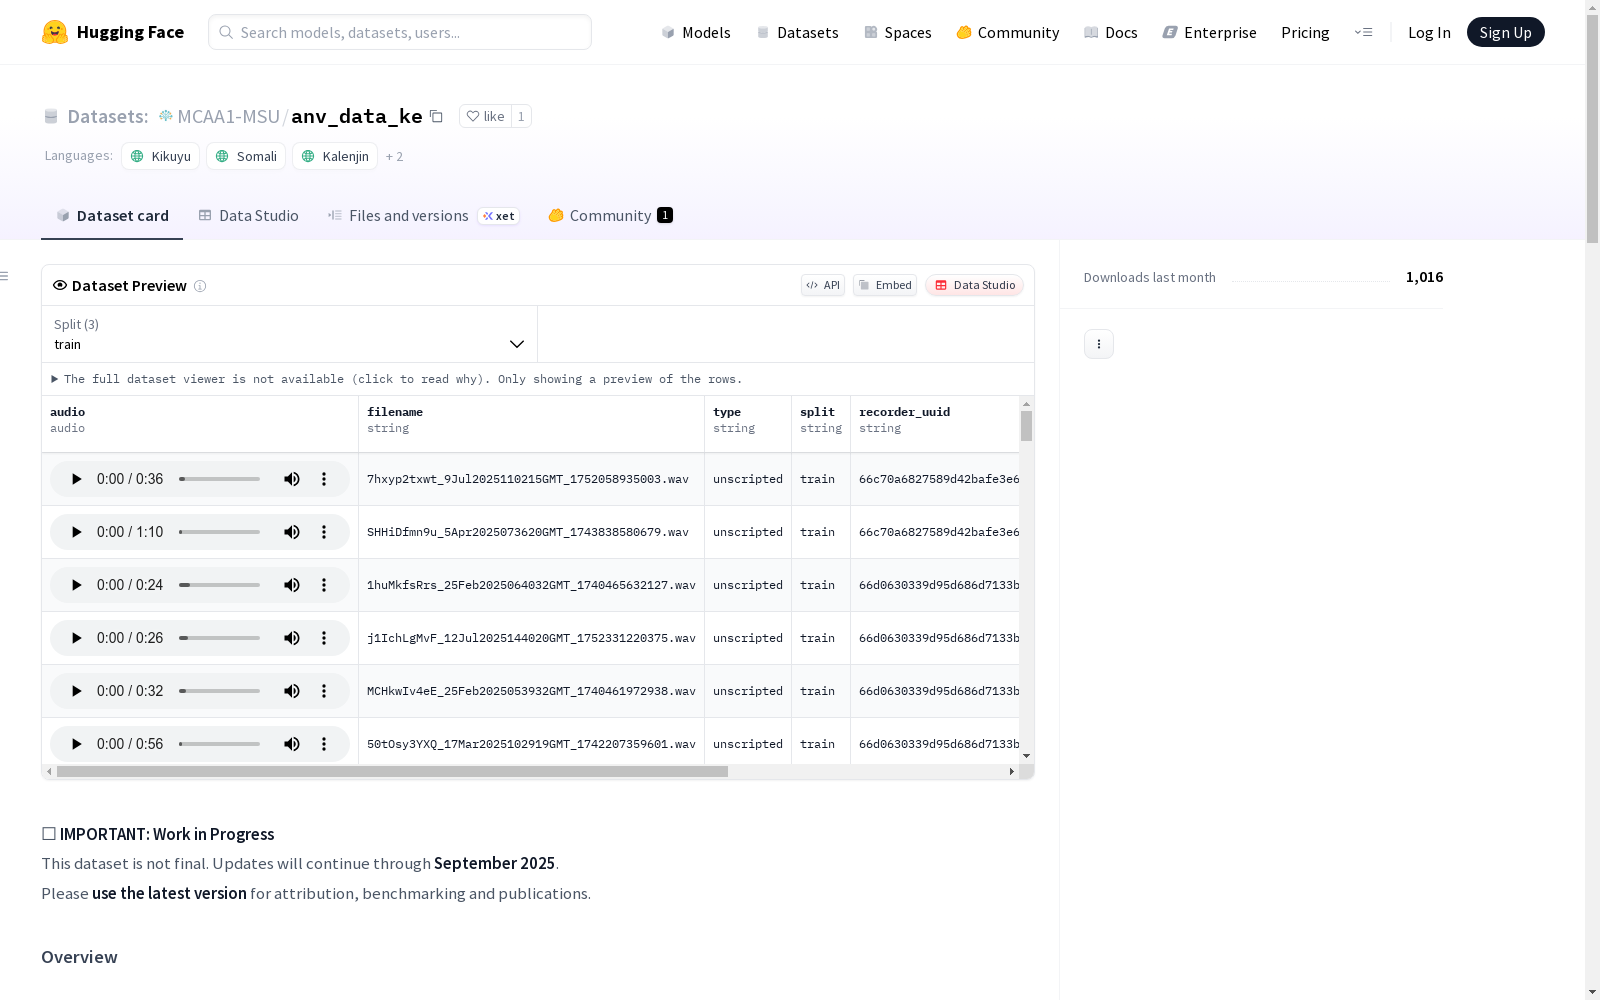Click the Datasets breadcrumb label
The image size is (1600, 1000).
tap(108, 116)
